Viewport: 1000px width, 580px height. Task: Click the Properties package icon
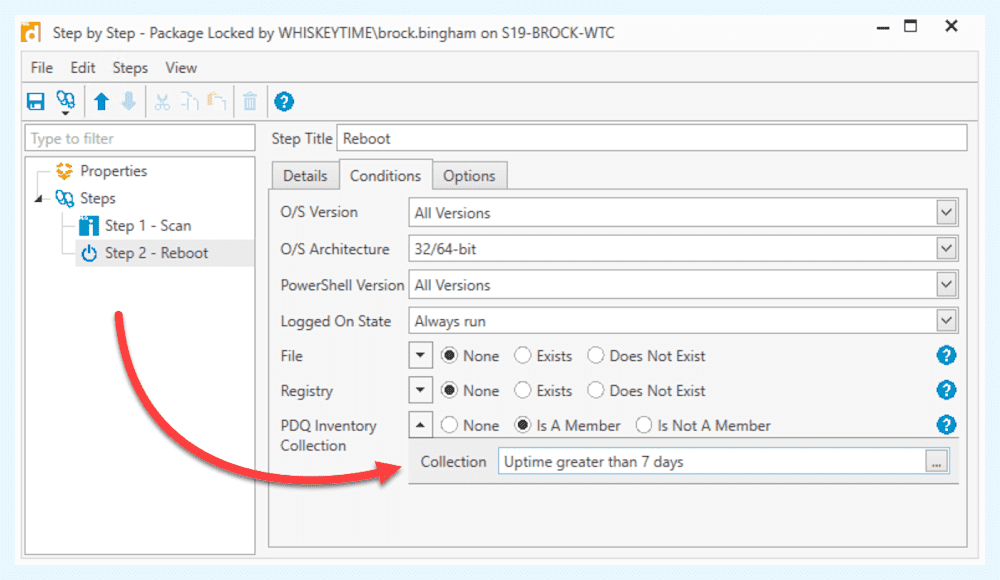coord(64,171)
